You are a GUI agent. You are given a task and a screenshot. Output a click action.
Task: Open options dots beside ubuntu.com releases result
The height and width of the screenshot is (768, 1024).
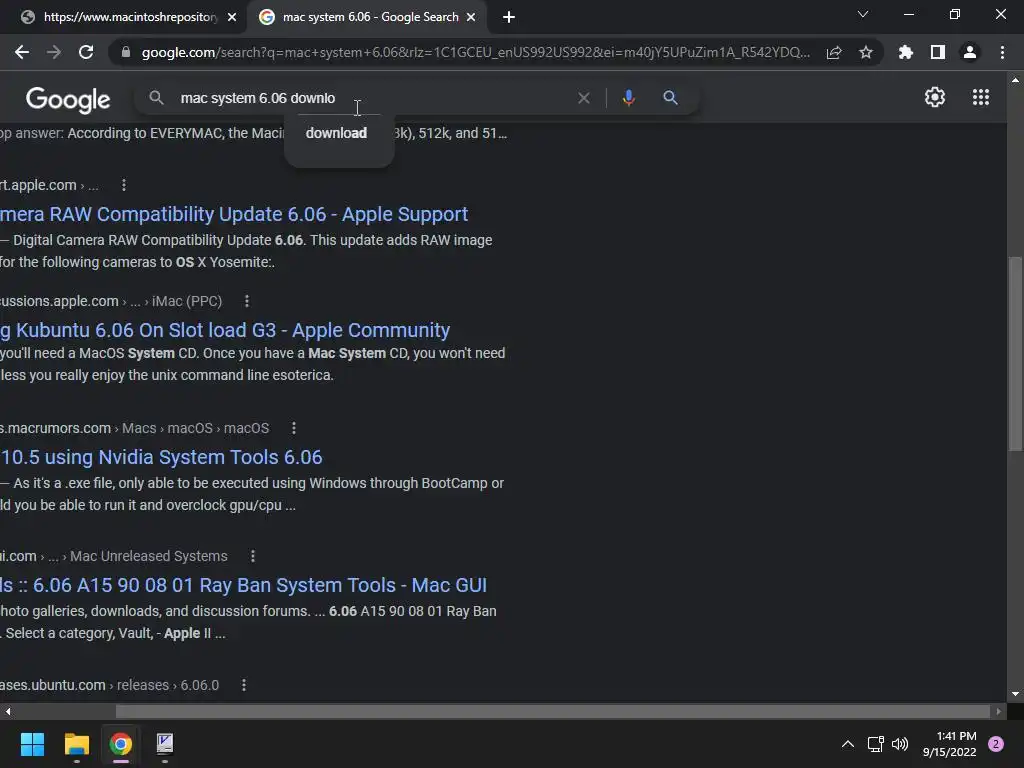(x=244, y=685)
